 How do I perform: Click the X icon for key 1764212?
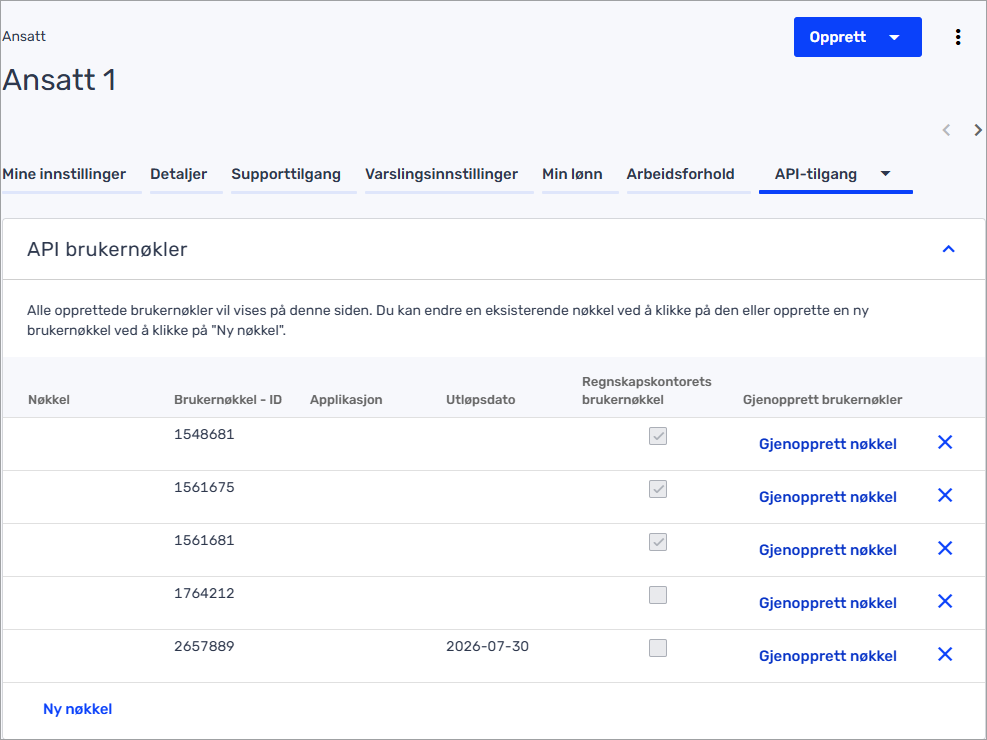click(944, 601)
